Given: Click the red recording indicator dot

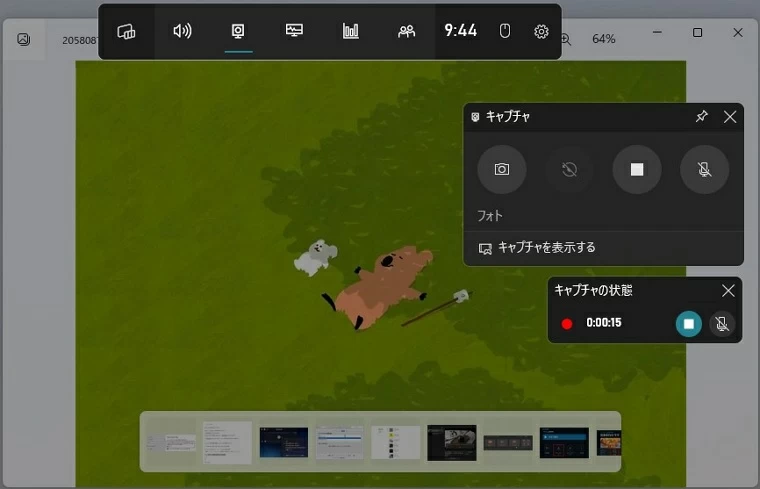Looking at the screenshot, I should point(567,324).
